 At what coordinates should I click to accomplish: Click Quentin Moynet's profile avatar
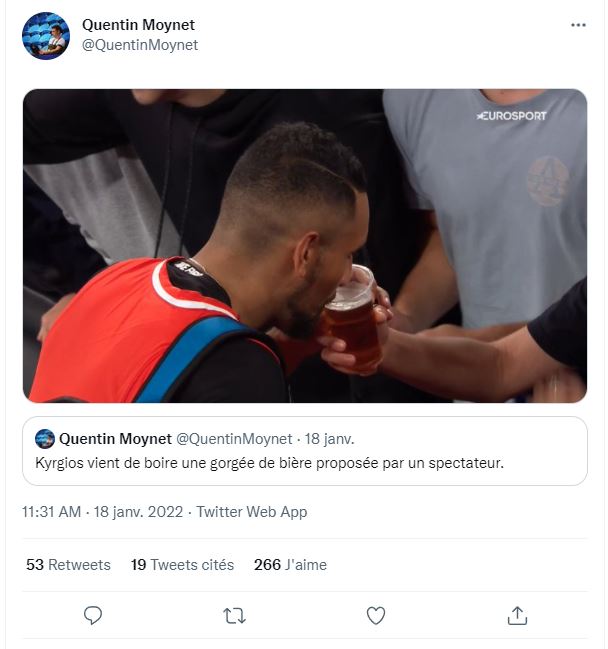46,36
